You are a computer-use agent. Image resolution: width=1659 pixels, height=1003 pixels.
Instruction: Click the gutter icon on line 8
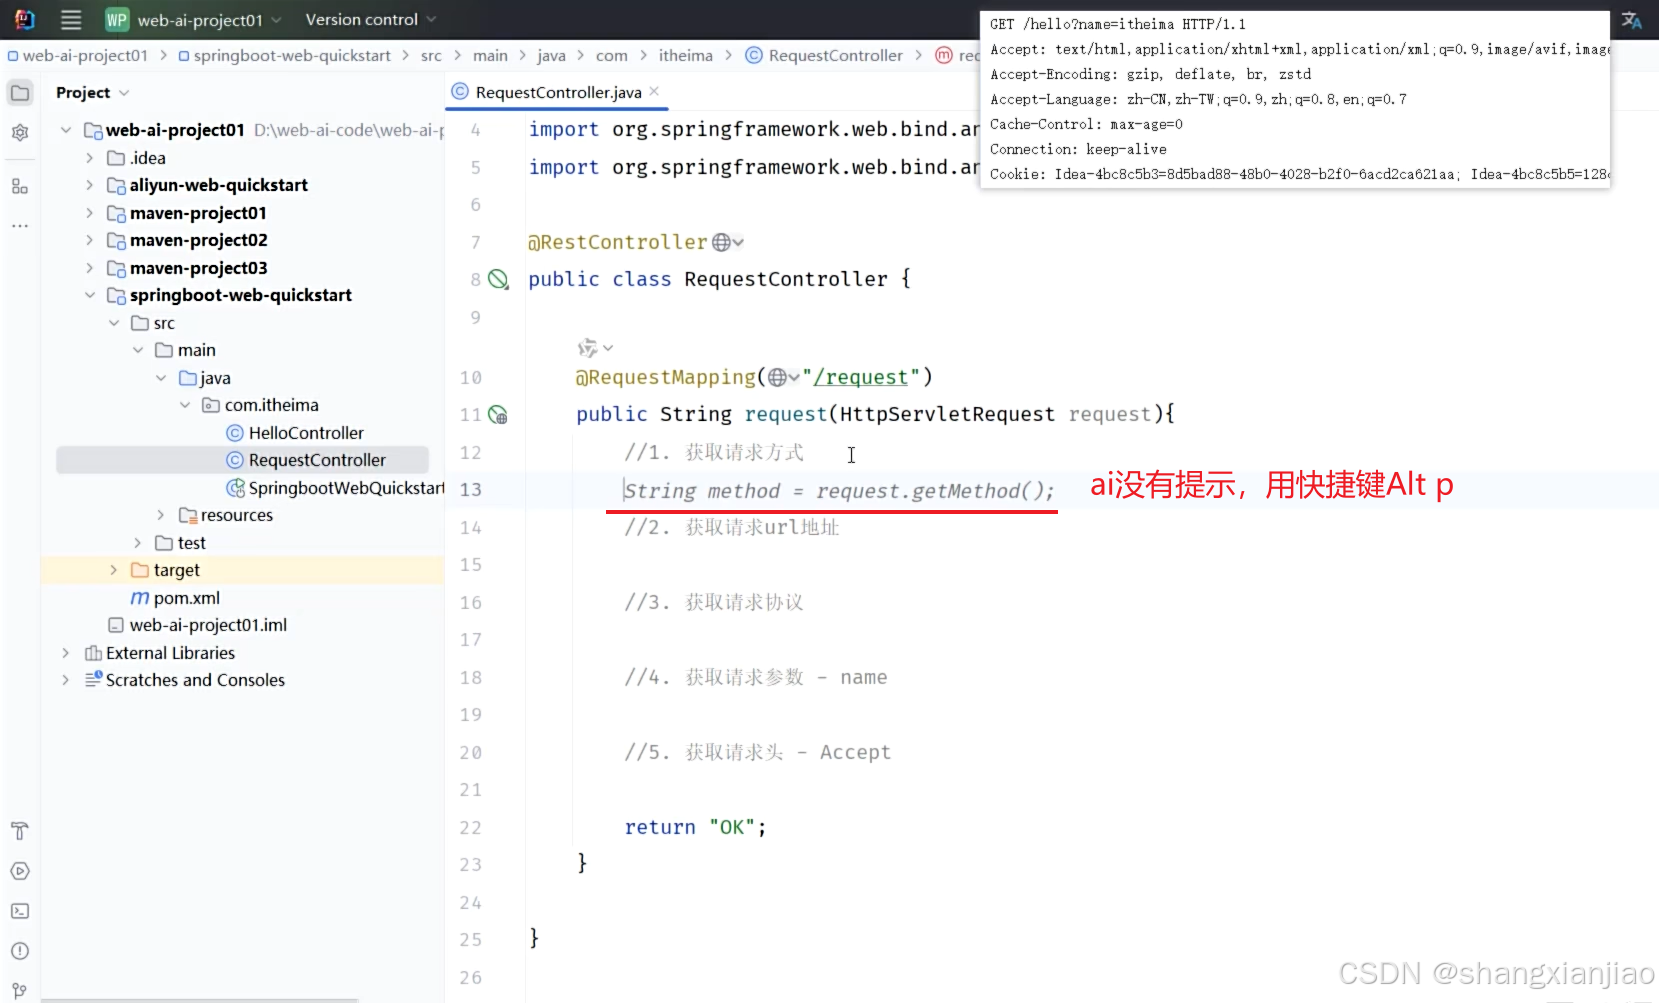click(x=498, y=279)
